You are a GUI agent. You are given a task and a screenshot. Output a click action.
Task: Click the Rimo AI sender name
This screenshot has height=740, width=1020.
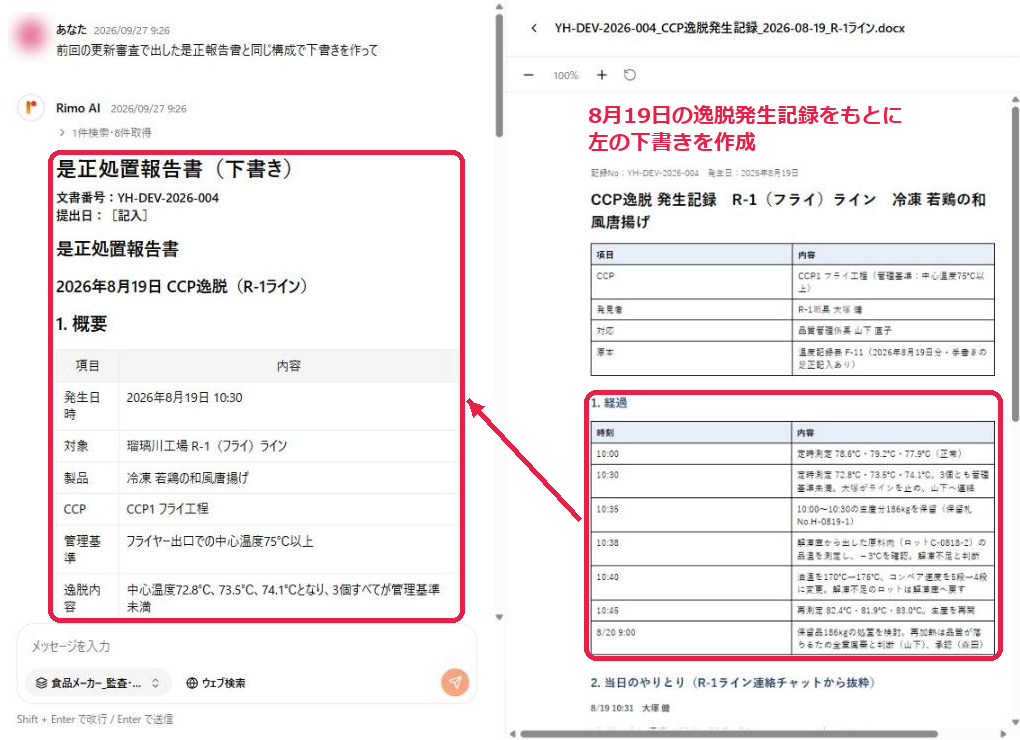78,108
